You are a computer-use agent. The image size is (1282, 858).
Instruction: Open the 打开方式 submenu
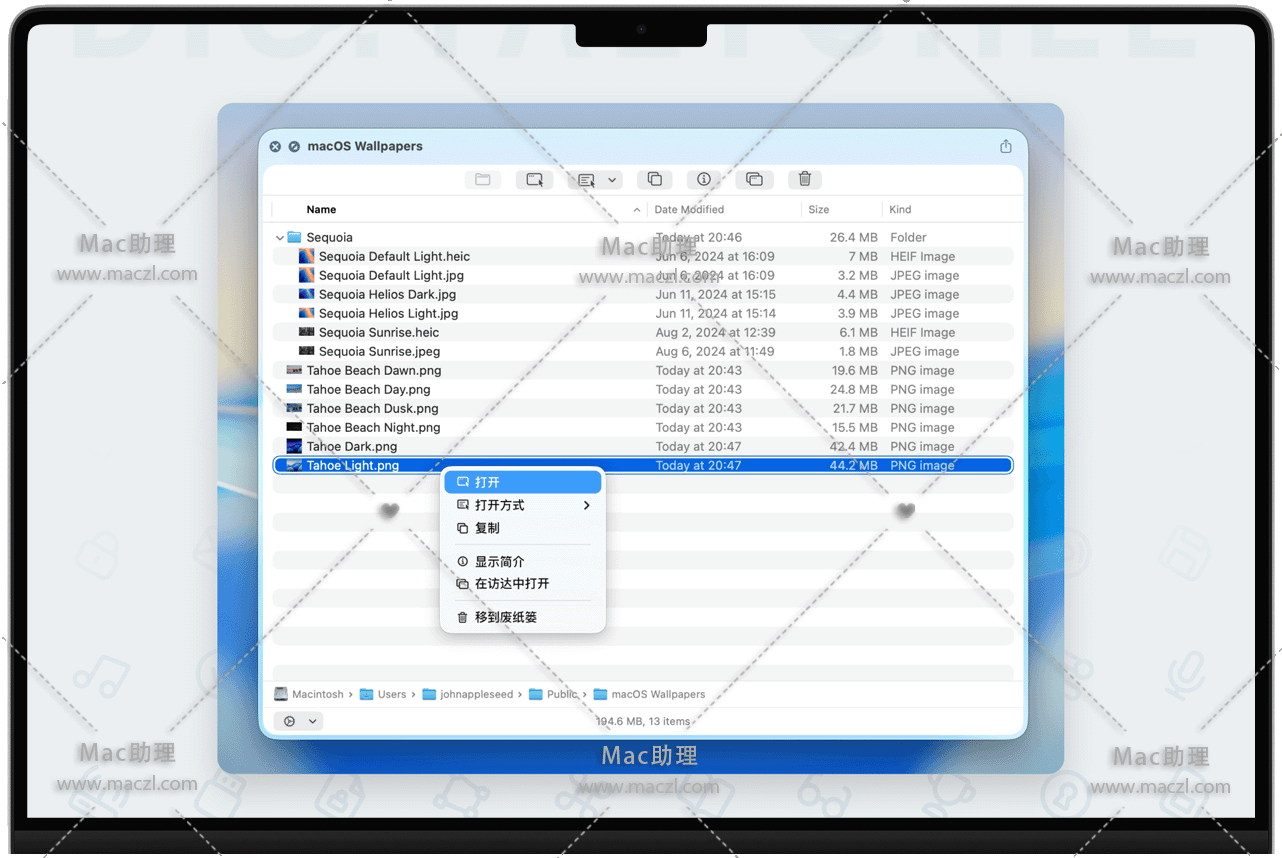point(523,505)
